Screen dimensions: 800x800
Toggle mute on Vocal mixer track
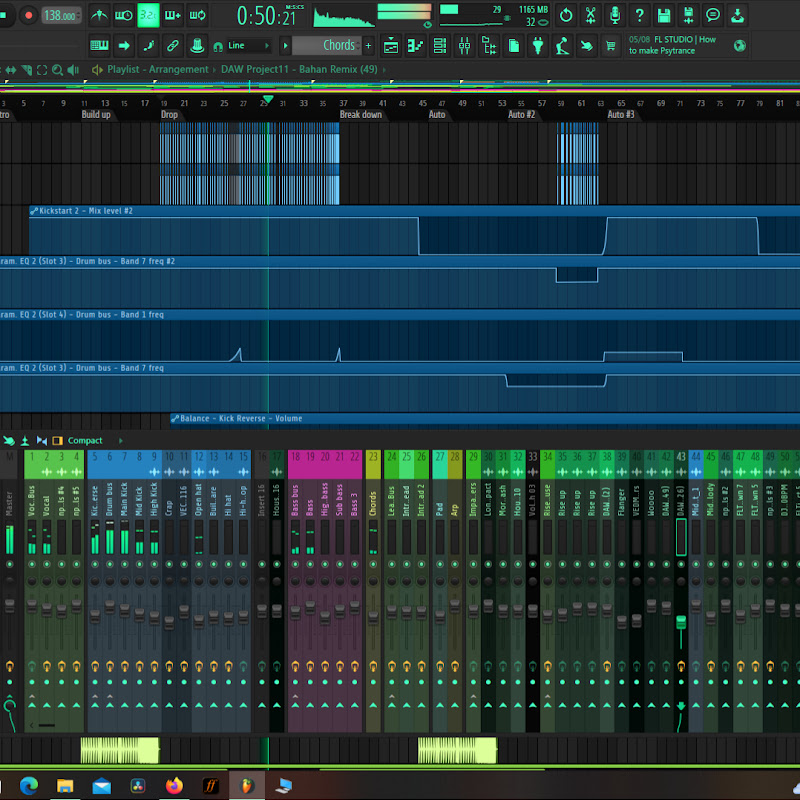pos(47,564)
